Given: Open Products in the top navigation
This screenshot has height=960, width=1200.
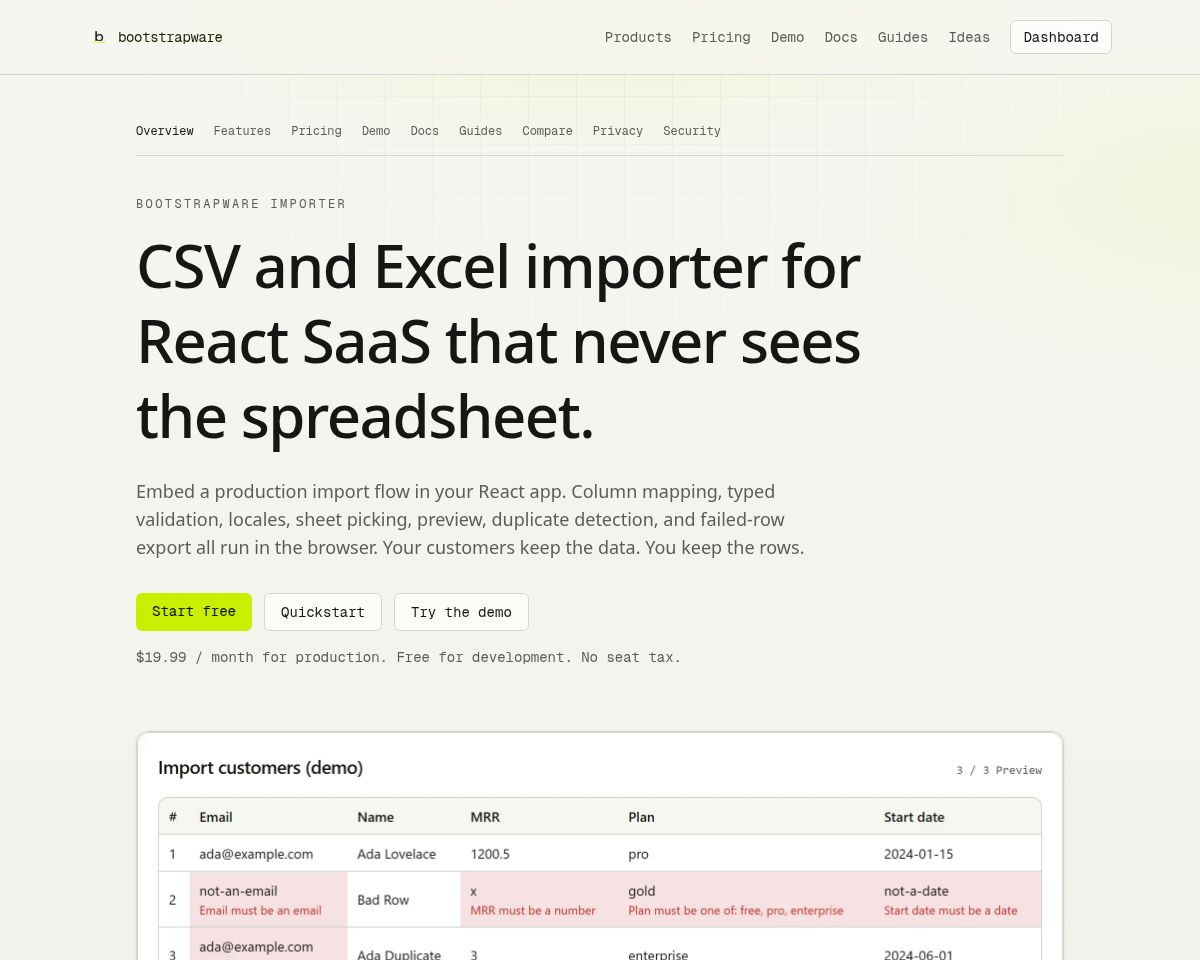Looking at the screenshot, I should 638,37.
